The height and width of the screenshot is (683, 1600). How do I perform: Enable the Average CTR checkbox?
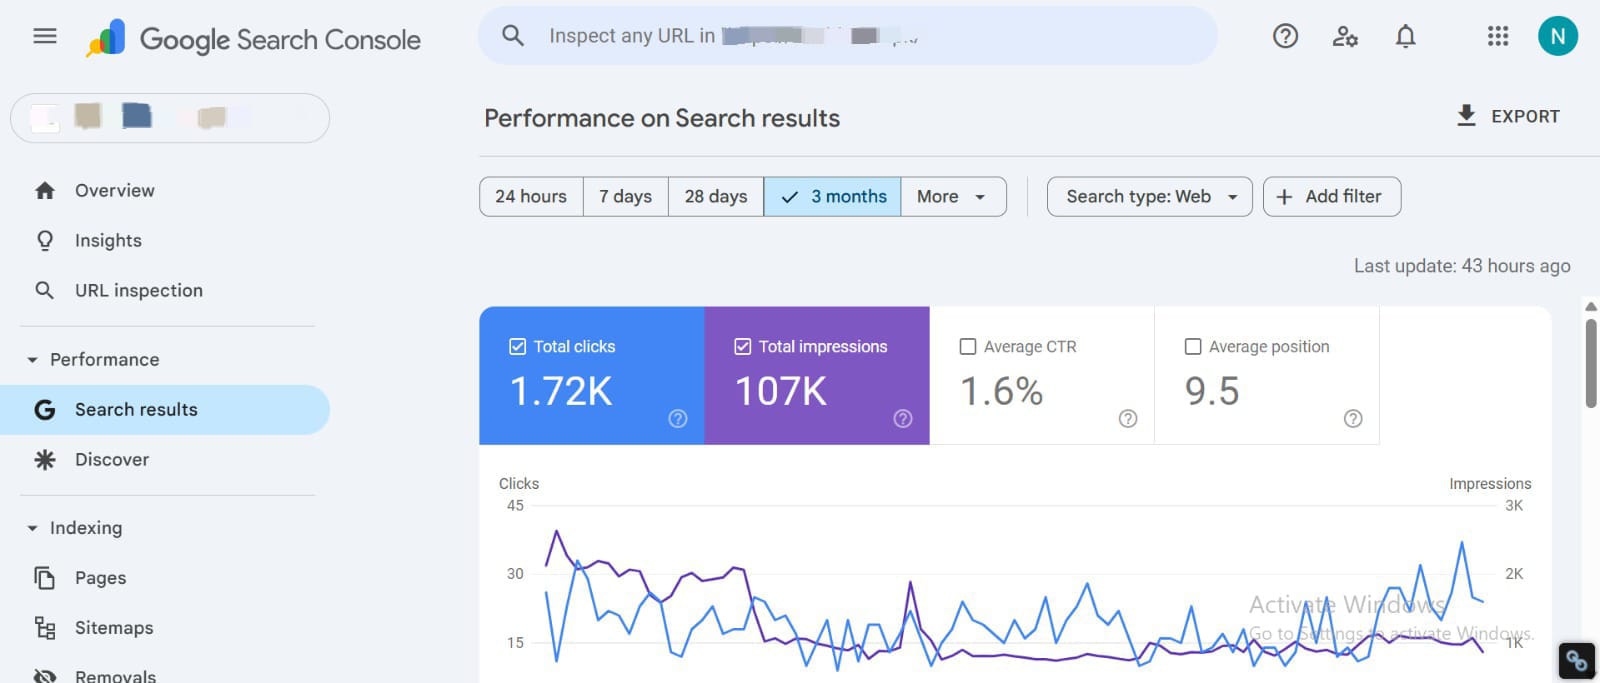coord(968,347)
